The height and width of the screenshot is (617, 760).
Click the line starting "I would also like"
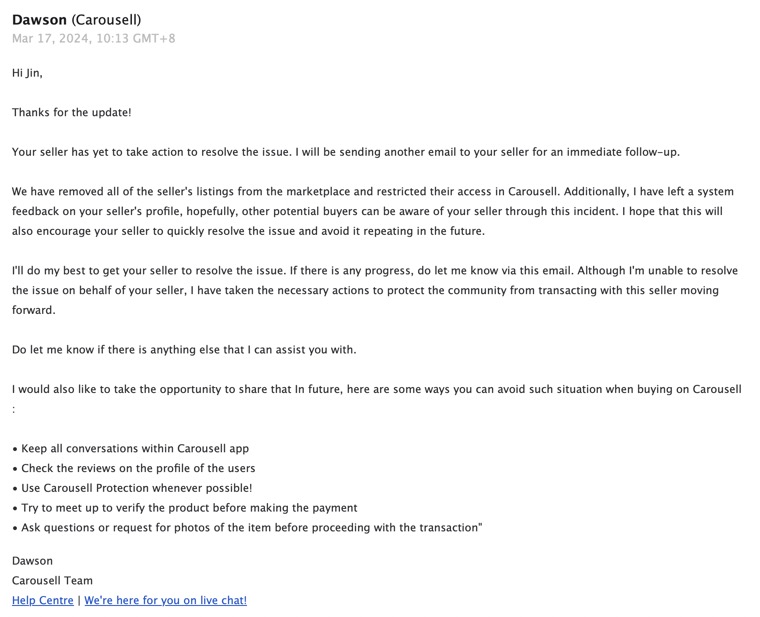coord(376,389)
